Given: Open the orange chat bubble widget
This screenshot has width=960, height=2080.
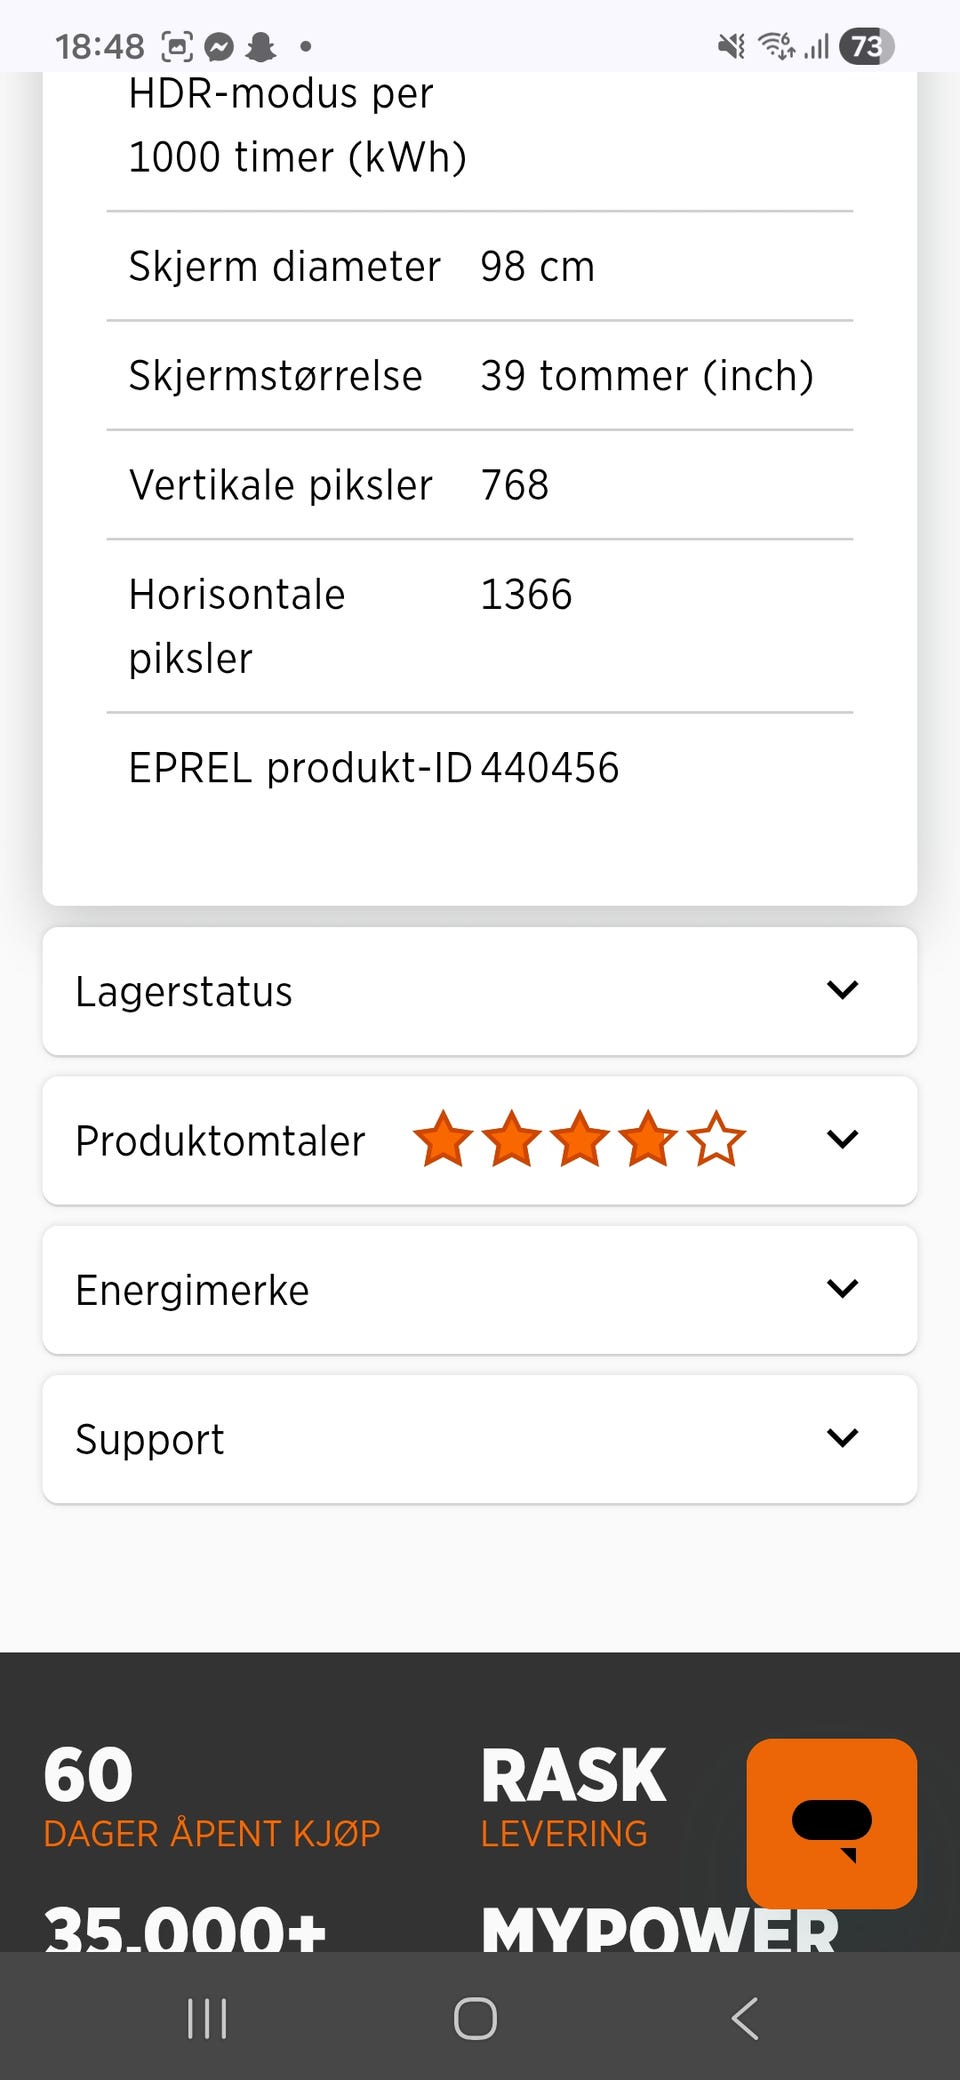Looking at the screenshot, I should point(831,1823).
